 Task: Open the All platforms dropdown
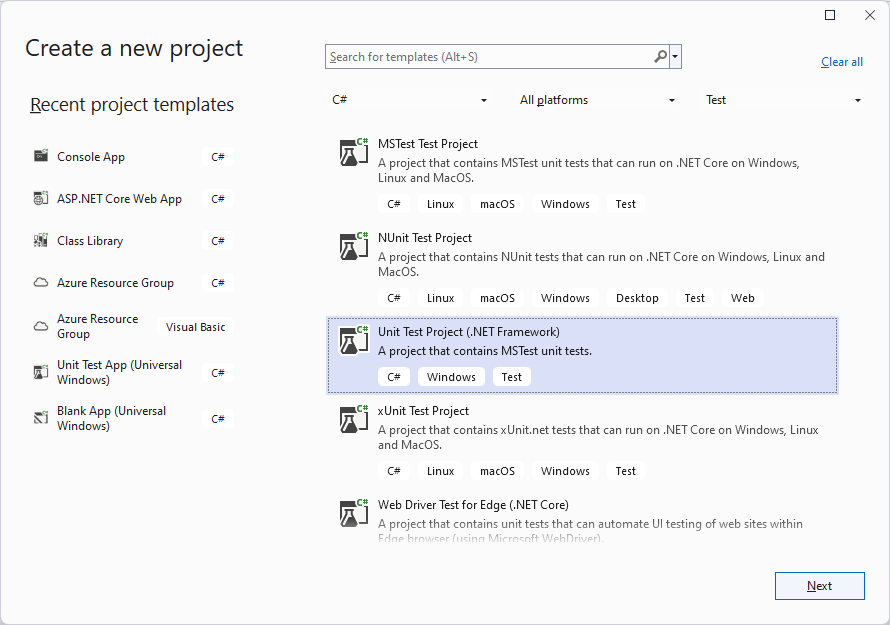coord(595,99)
